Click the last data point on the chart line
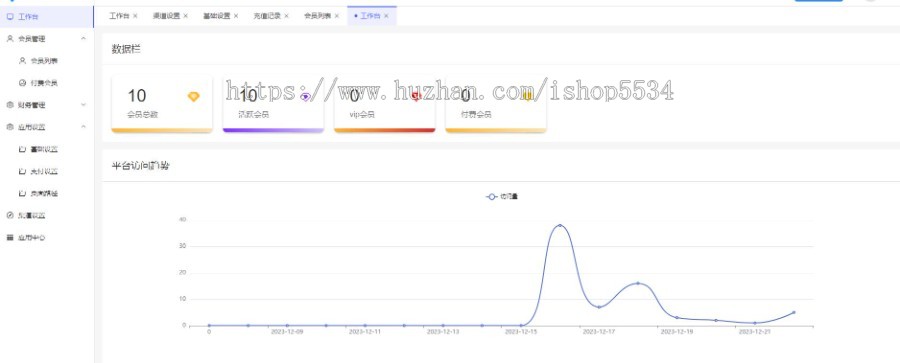The height and width of the screenshot is (363, 900). pos(794,312)
